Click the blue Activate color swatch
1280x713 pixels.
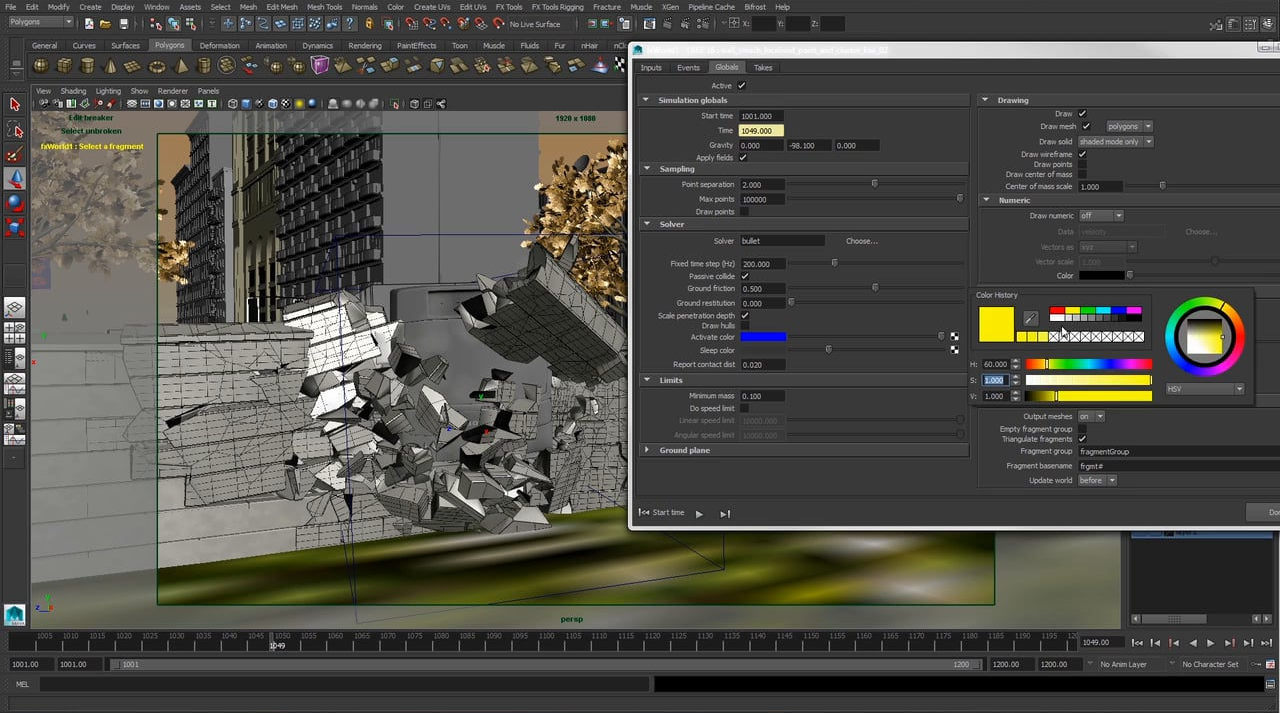(x=763, y=337)
